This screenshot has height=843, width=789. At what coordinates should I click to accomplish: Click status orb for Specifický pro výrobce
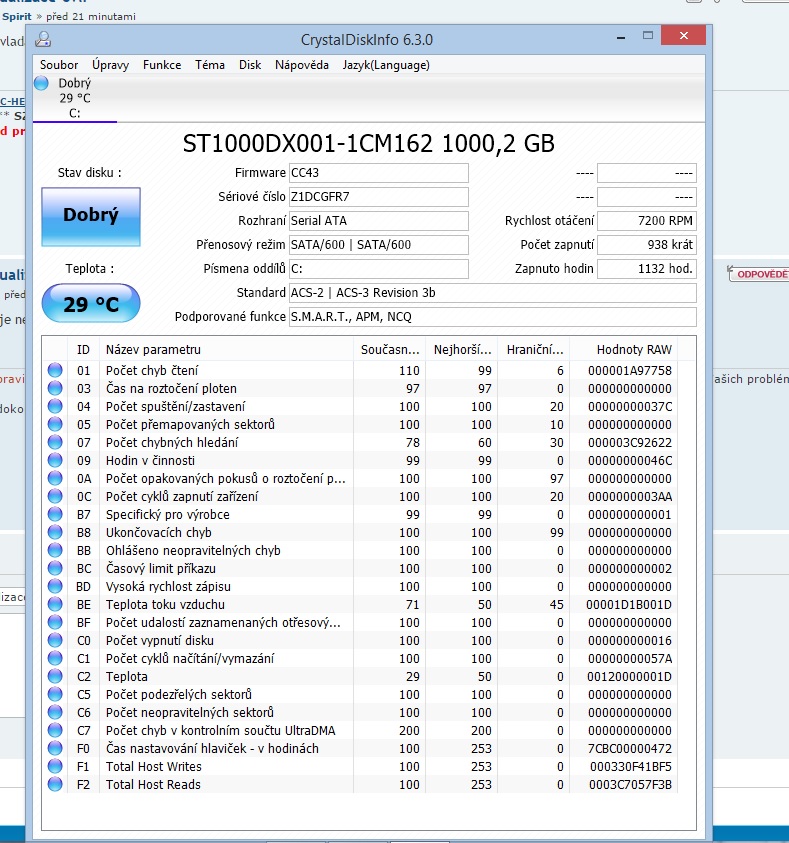(x=55, y=514)
